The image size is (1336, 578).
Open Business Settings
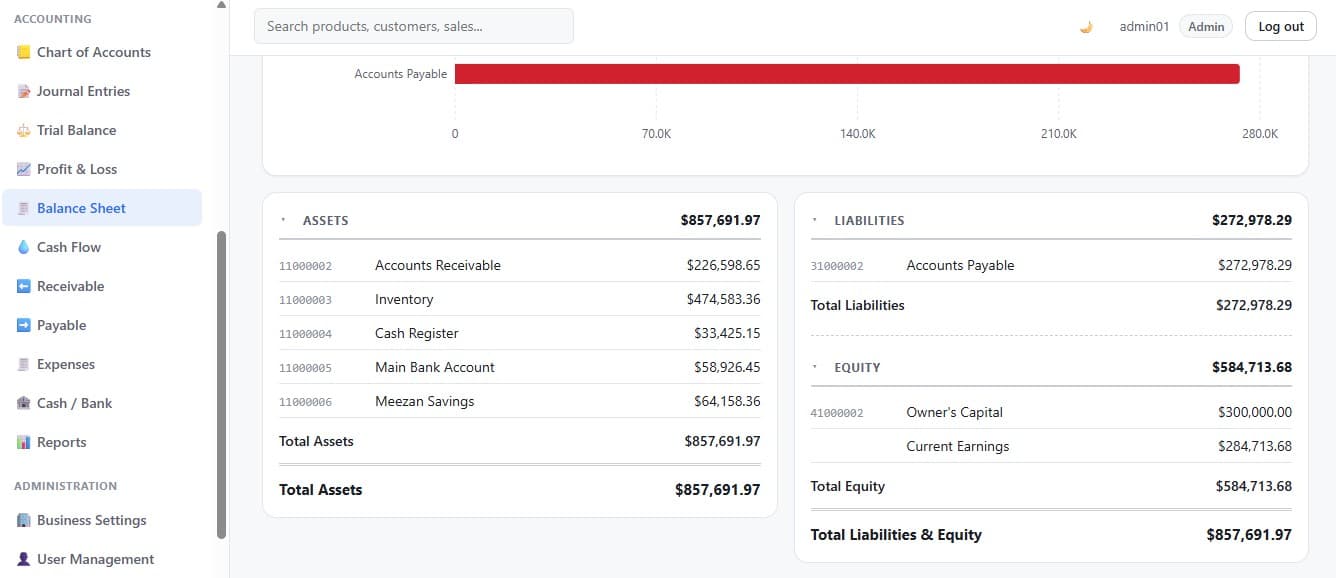pyautogui.click(x=101, y=520)
